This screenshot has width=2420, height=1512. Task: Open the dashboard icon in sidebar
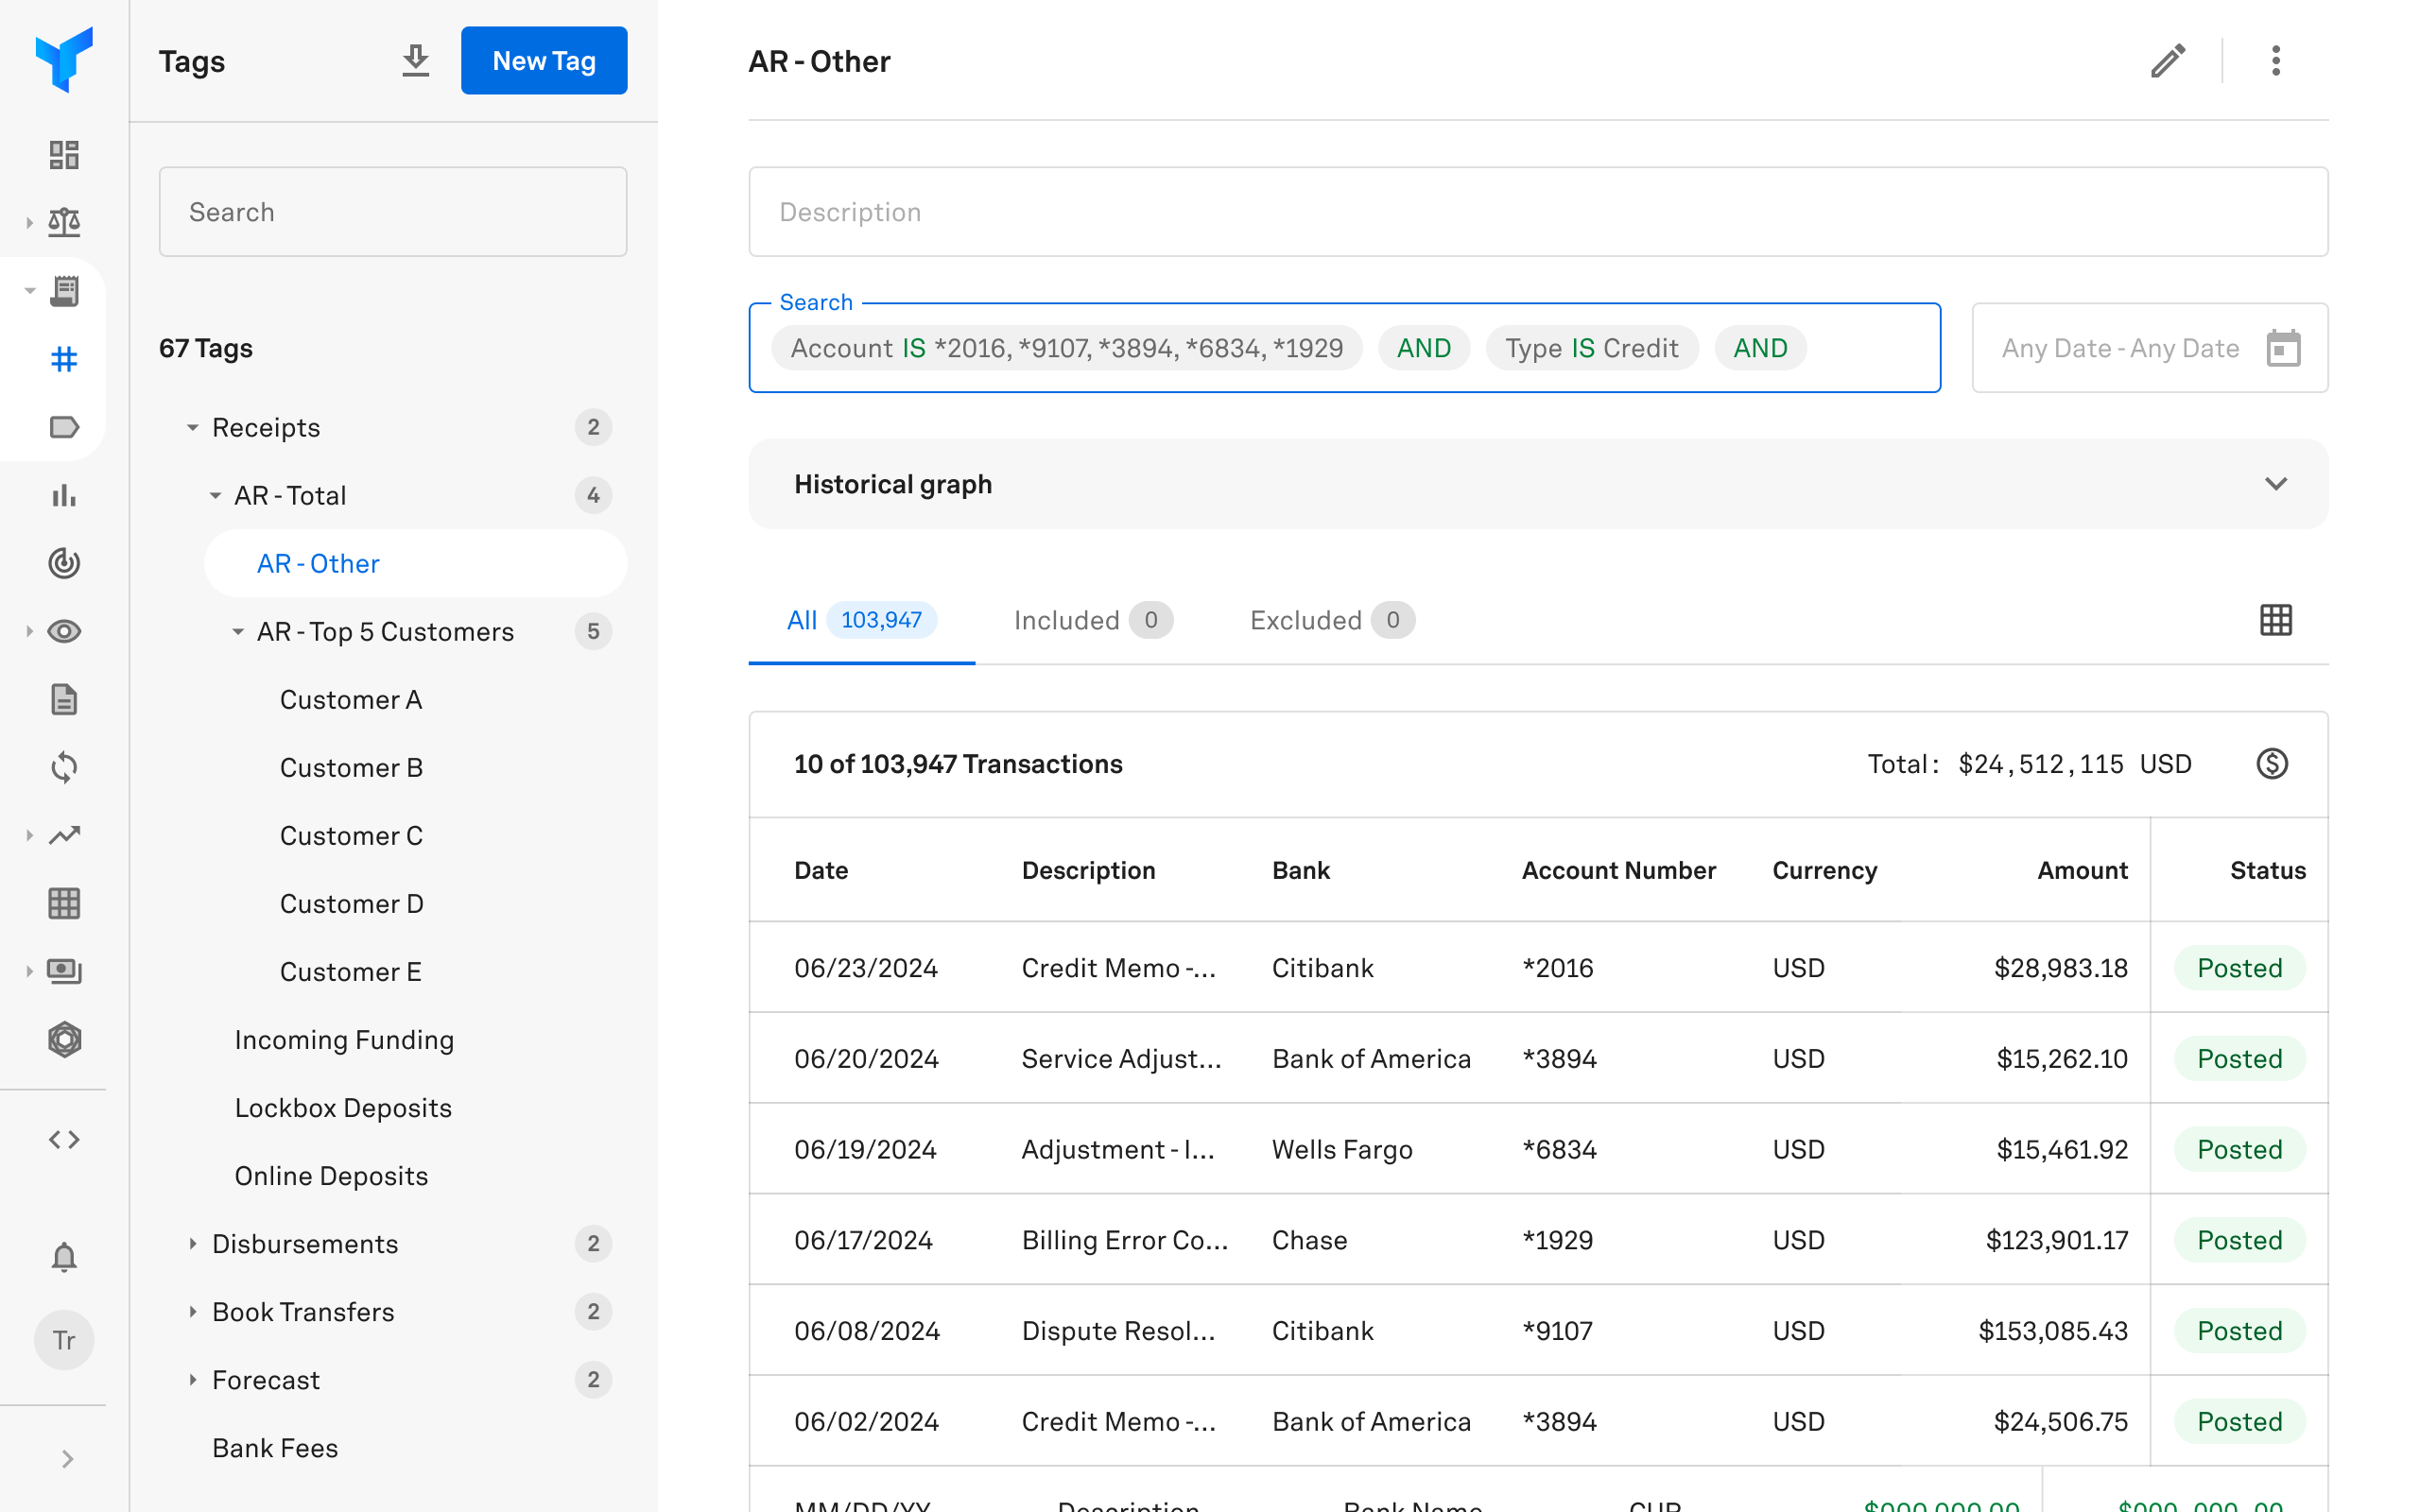[64, 154]
